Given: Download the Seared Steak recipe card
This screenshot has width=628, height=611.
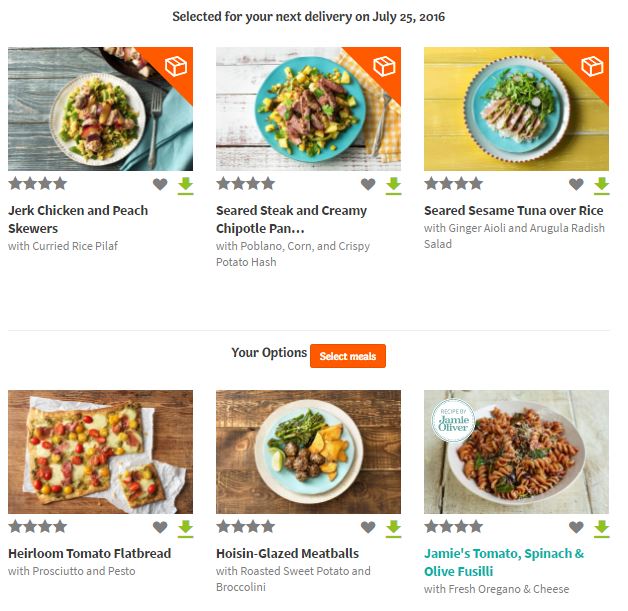Looking at the screenshot, I should pyautogui.click(x=393, y=185).
